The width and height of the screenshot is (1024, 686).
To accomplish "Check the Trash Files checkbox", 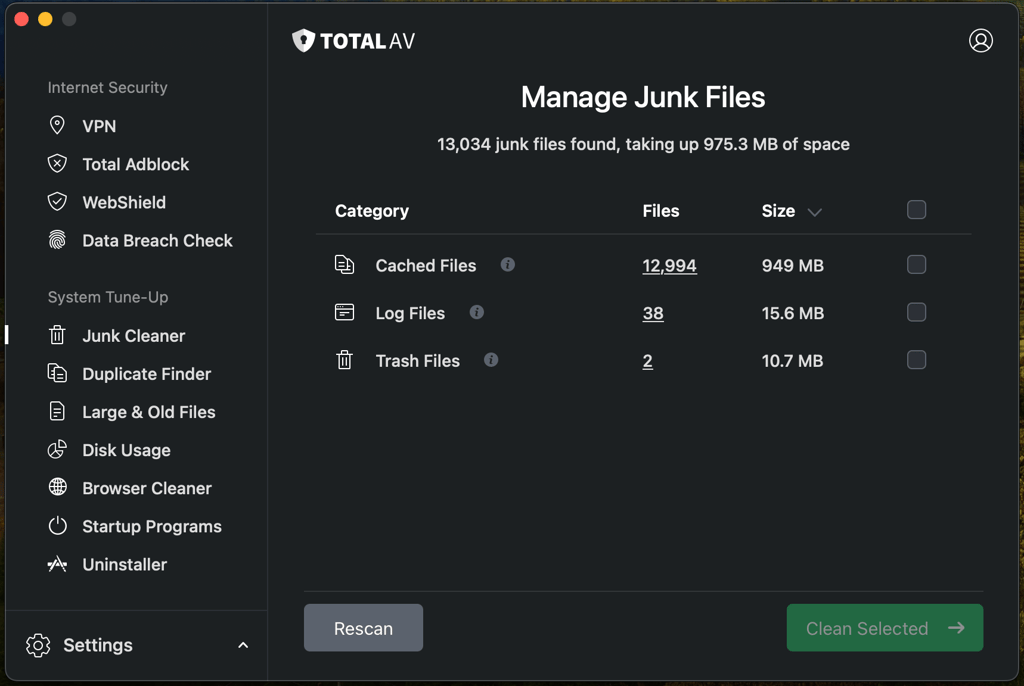I will pyautogui.click(x=916, y=359).
